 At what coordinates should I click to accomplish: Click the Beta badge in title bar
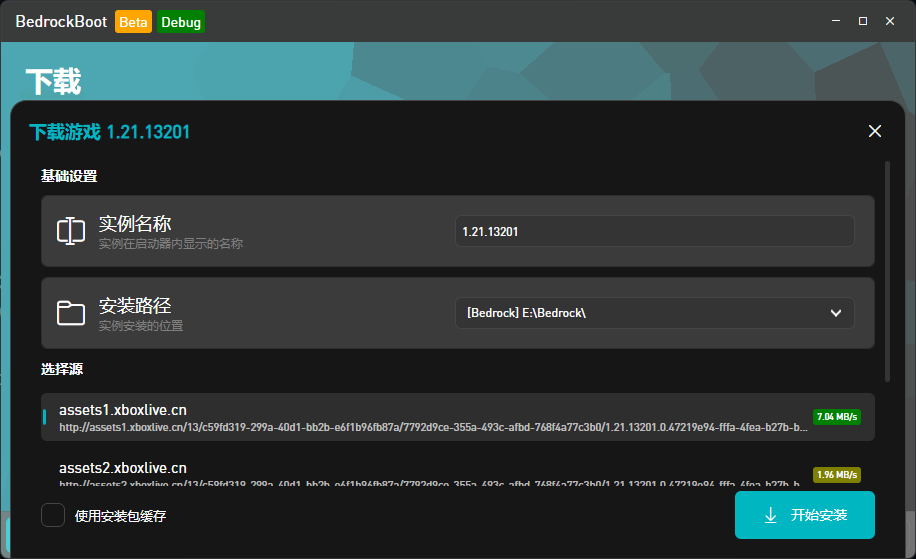[133, 22]
